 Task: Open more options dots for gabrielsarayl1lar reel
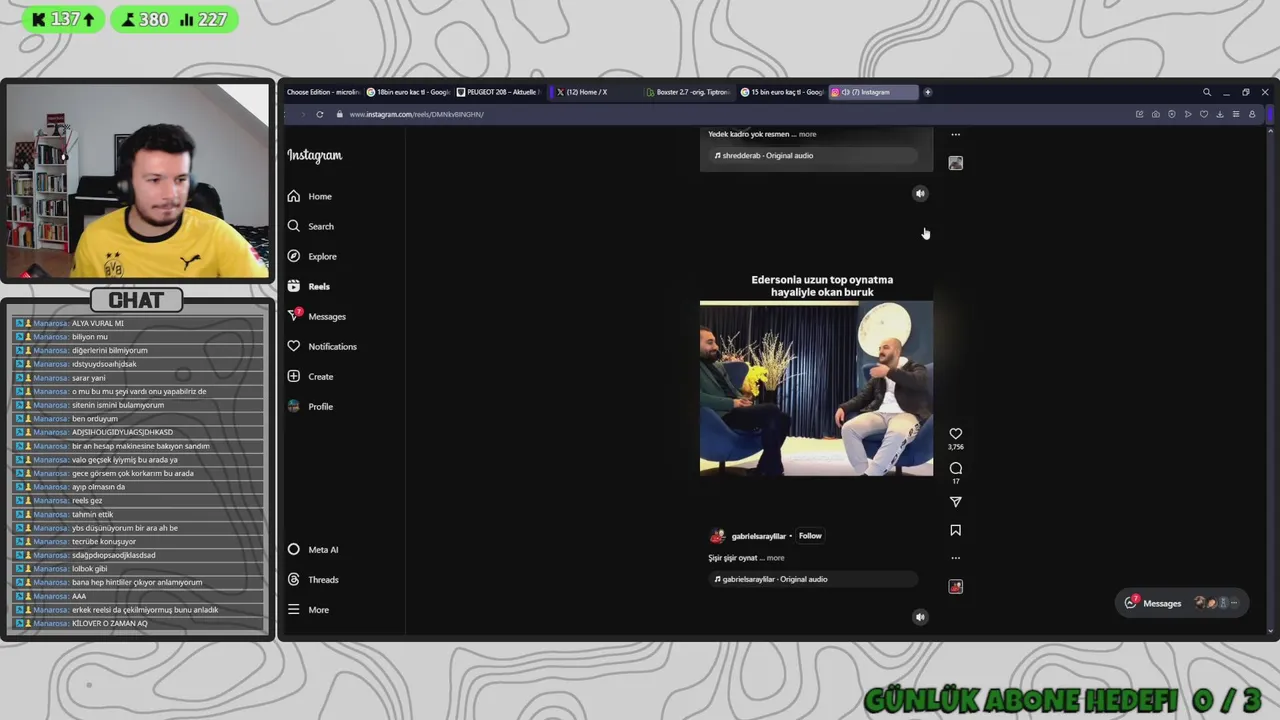[x=955, y=558]
